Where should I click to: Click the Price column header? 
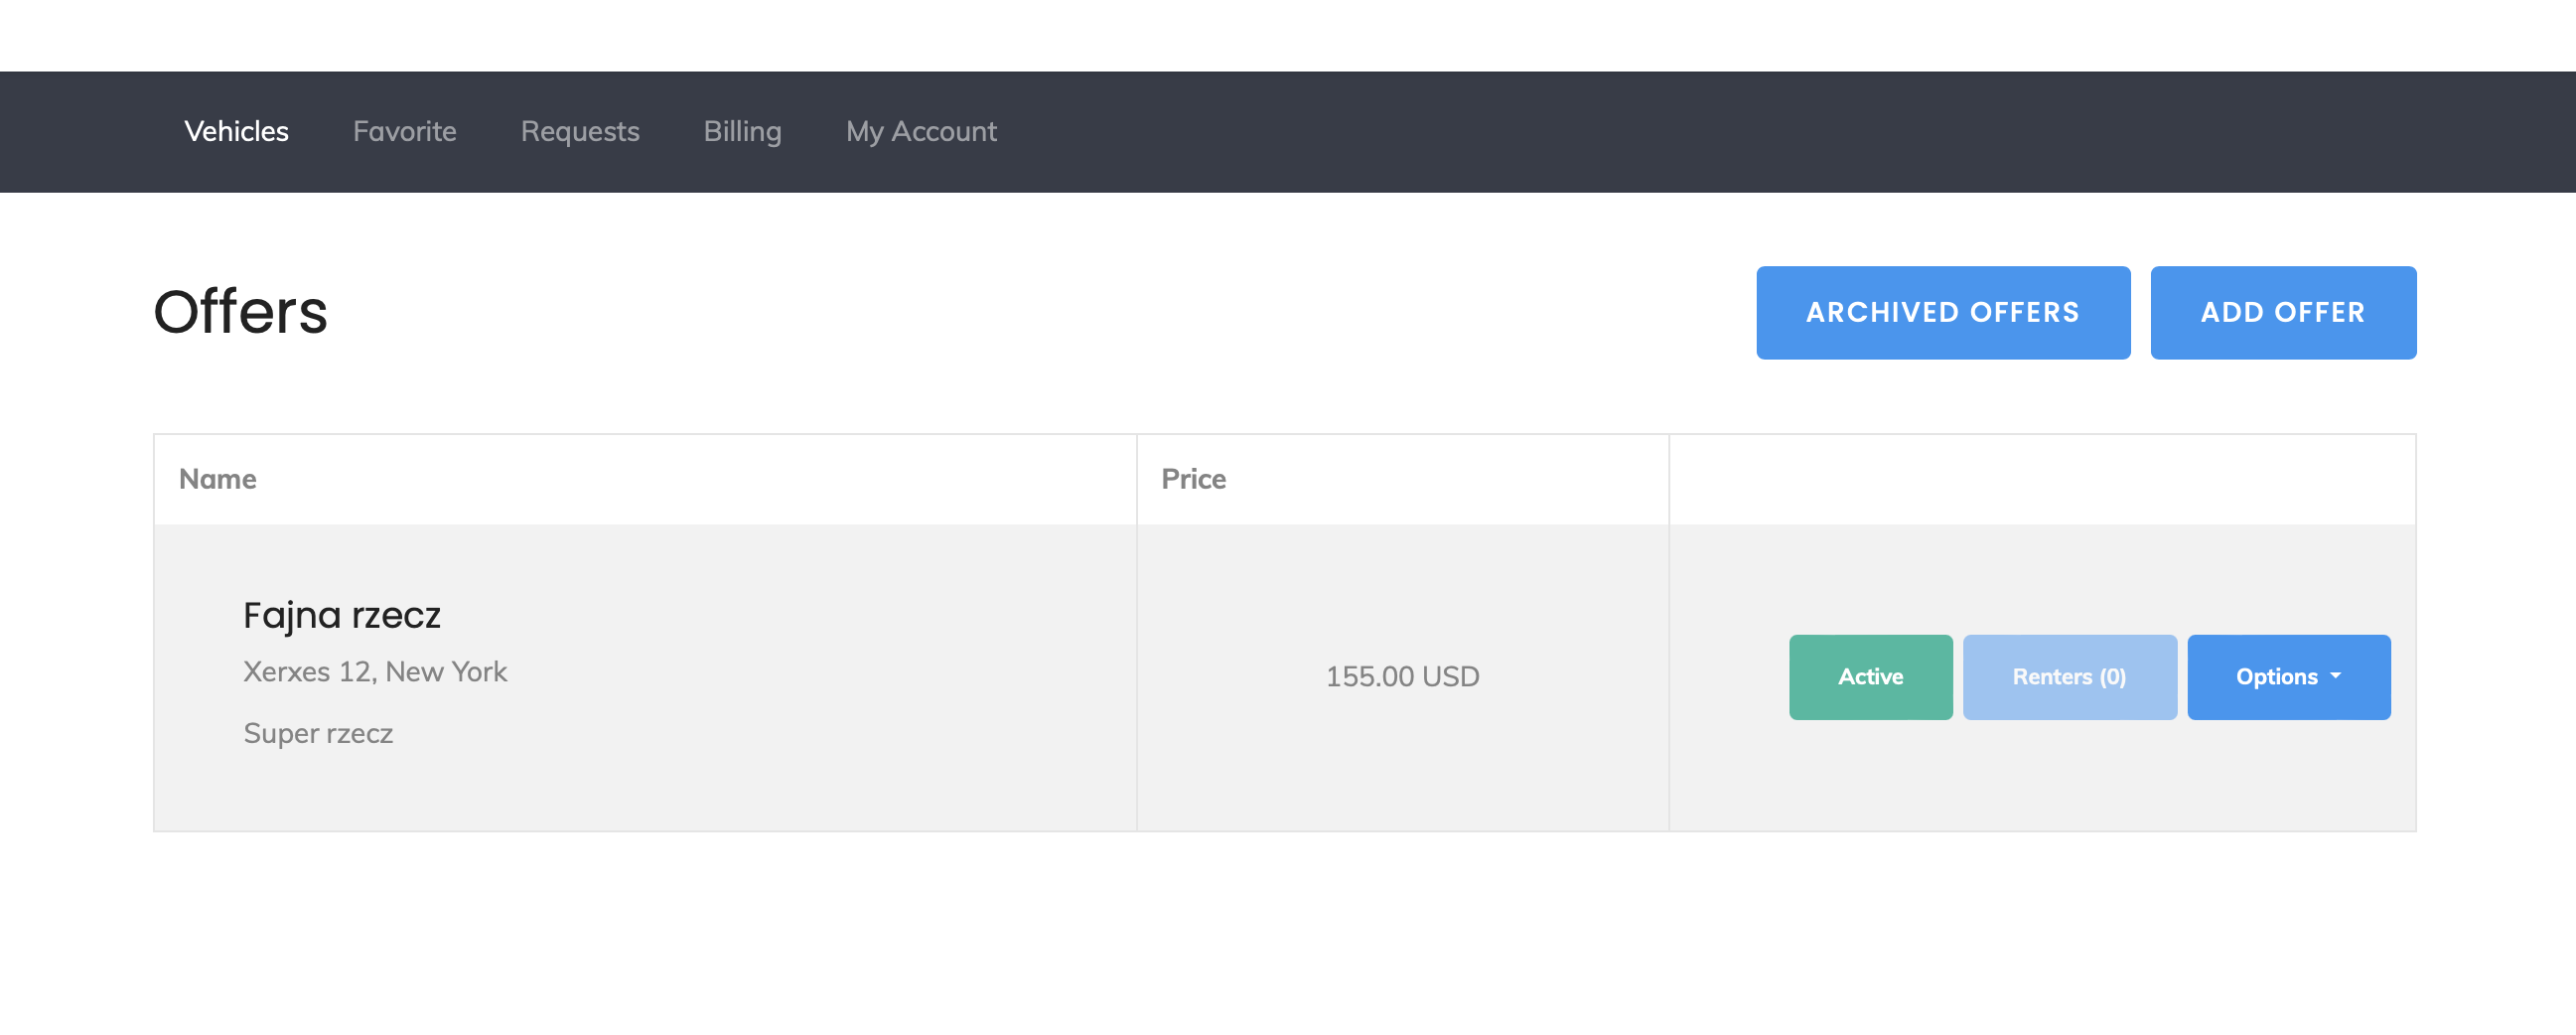[1192, 479]
